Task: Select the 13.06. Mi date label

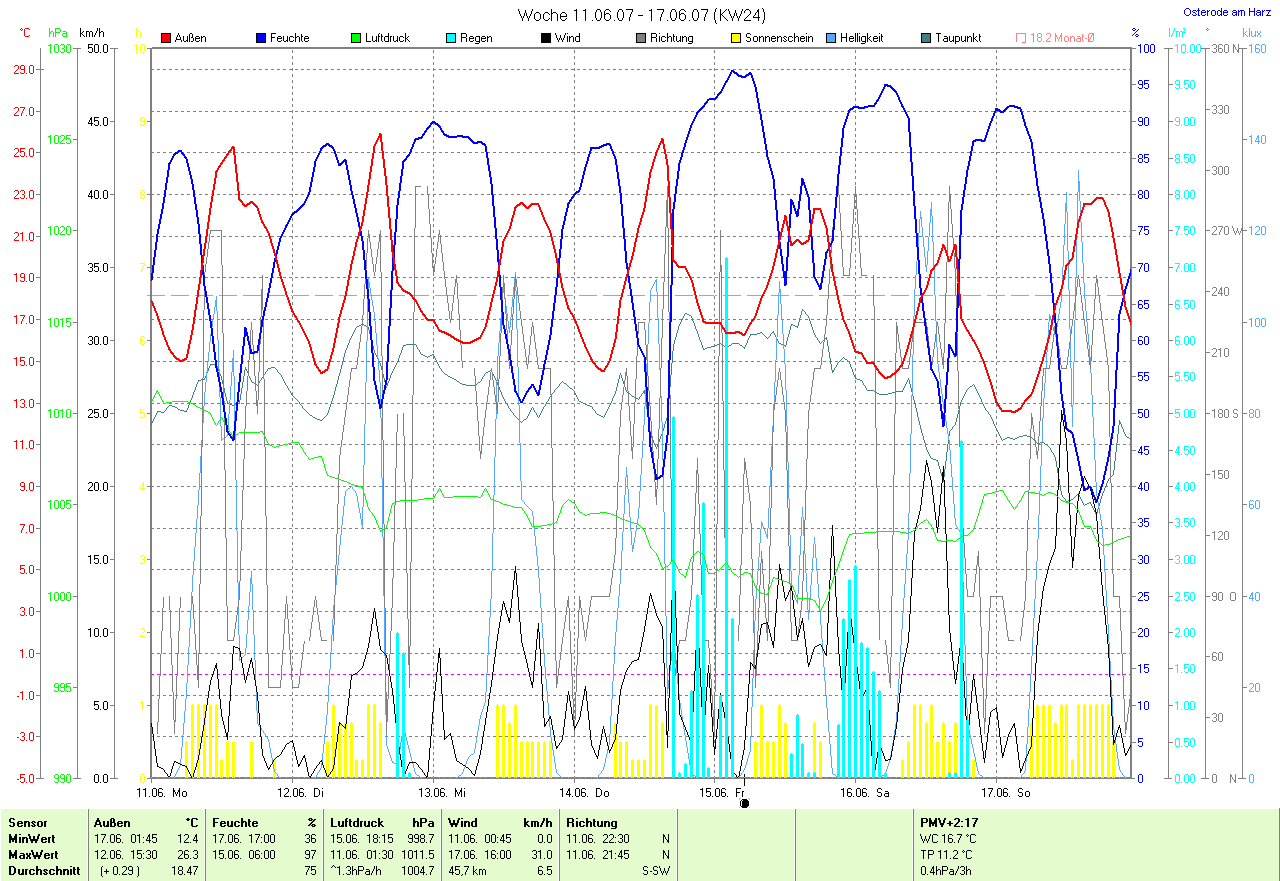Action: 443,792
